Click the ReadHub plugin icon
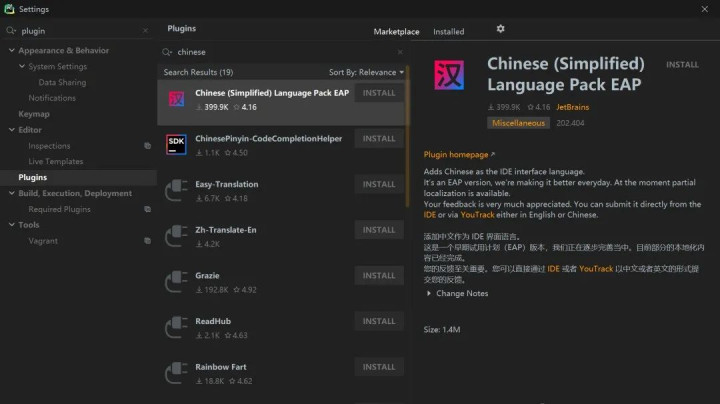 point(177,327)
